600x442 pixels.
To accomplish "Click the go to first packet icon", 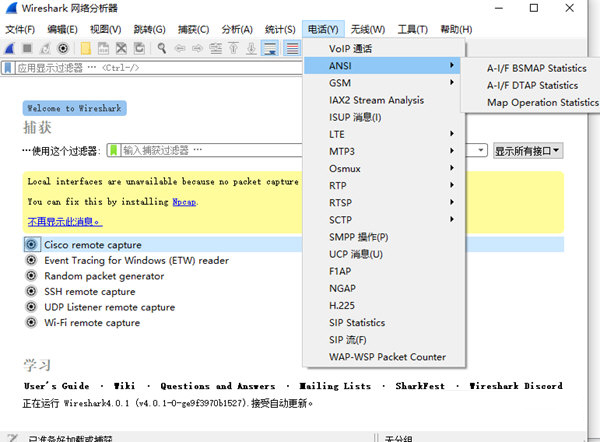I will [x=233, y=48].
